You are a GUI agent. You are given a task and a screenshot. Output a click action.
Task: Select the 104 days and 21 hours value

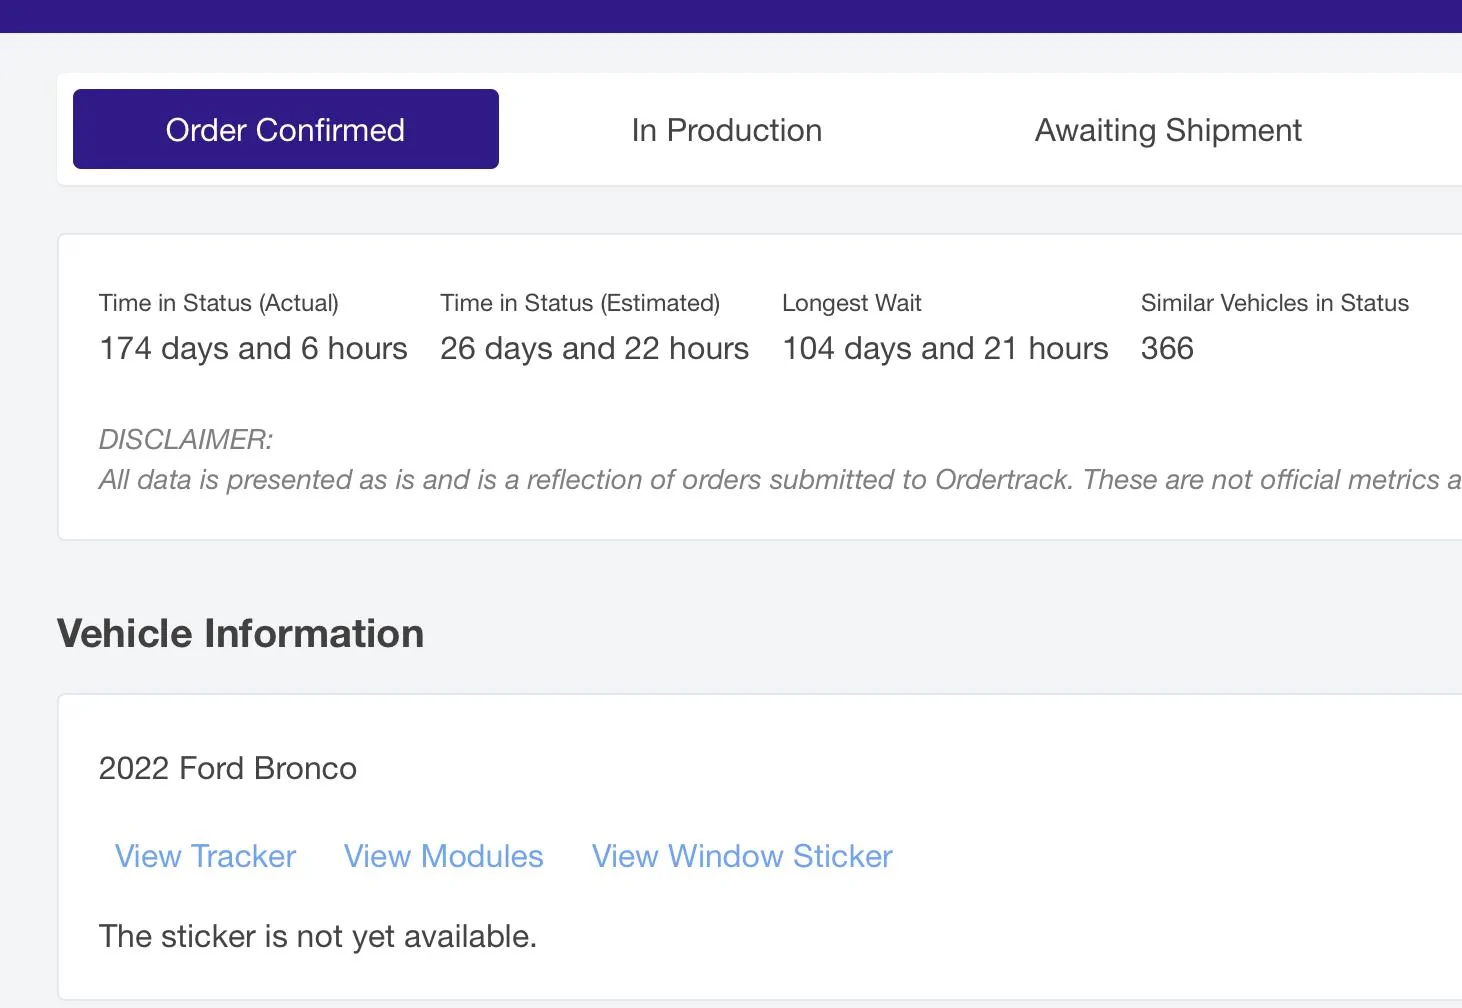[x=945, y=348]
